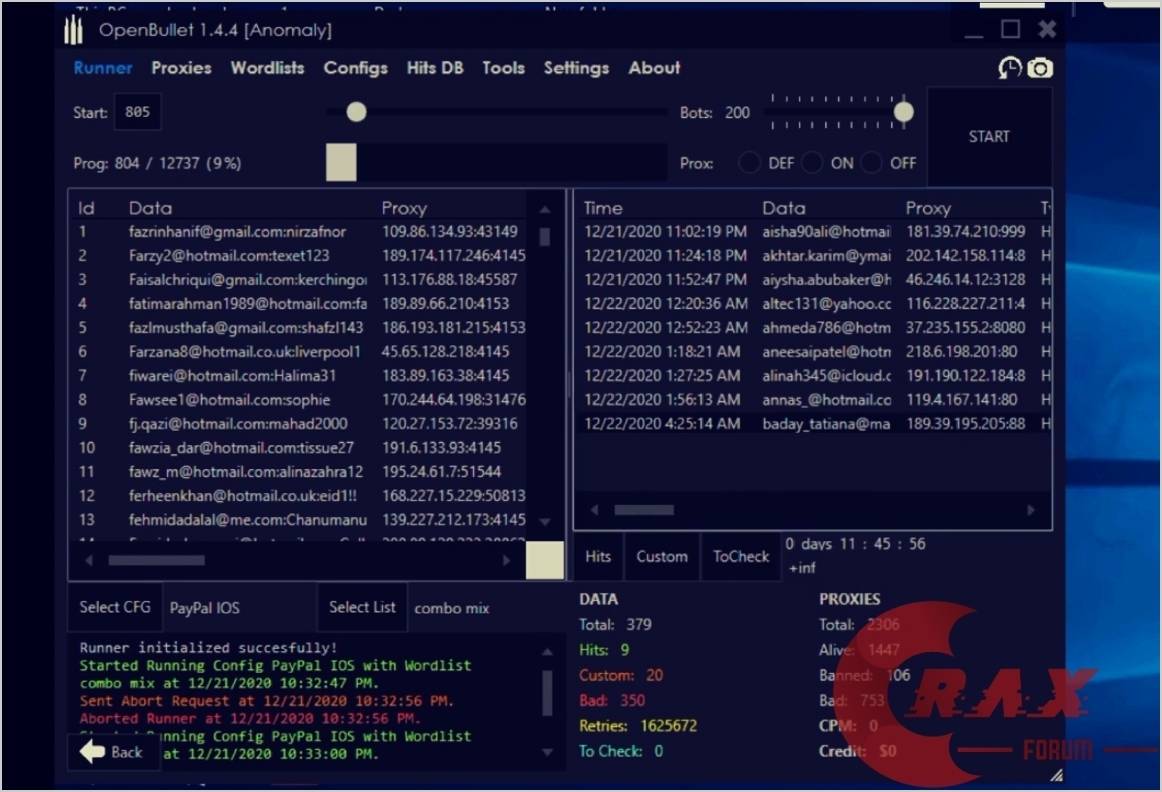Image resolution: width=1162 pixels, height=792 pixels.
Task: Click the Back button label
Action: tap(127, 752)
